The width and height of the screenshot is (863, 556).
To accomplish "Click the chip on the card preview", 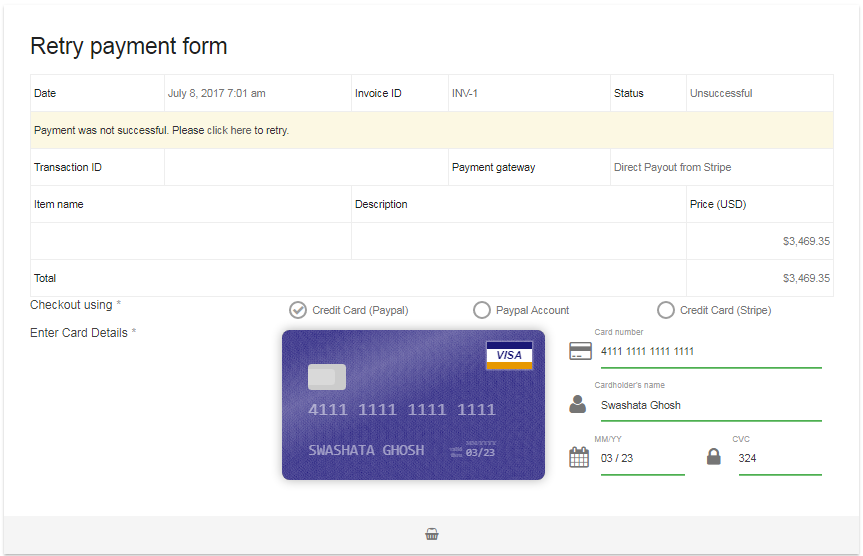I will pos(327,377).
